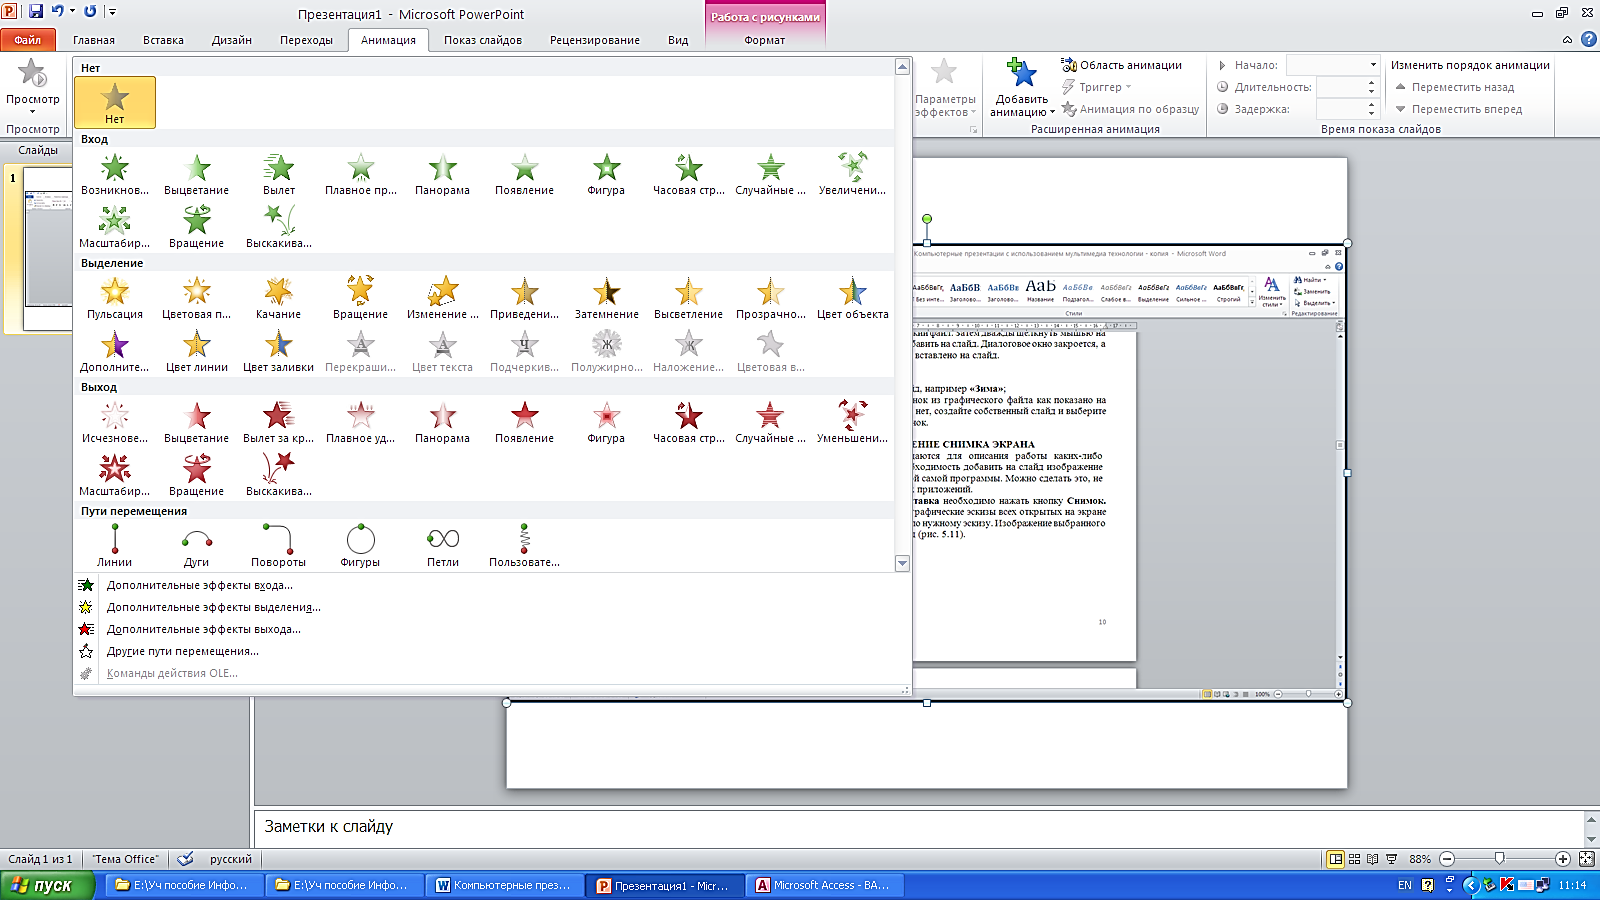This screenshot has height=900, width=1600.
Task: Choose 'Цвет заливки' emphasis animation
Action: point(279,351)
